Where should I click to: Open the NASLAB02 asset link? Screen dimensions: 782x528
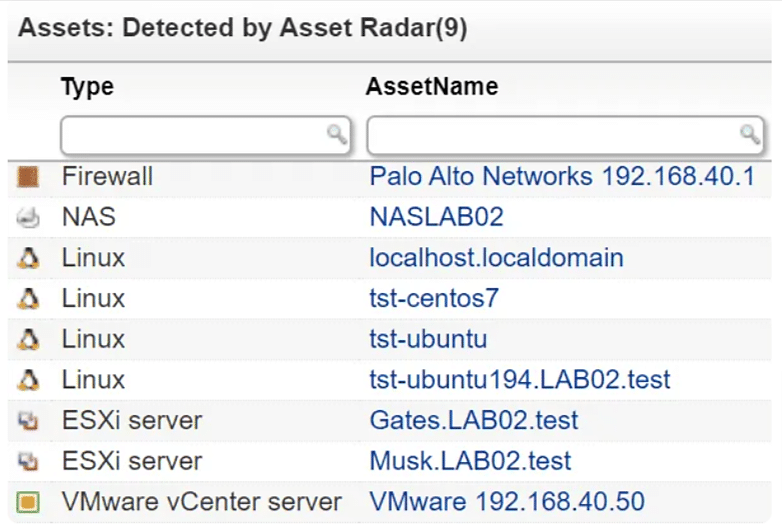coord(436,218)
